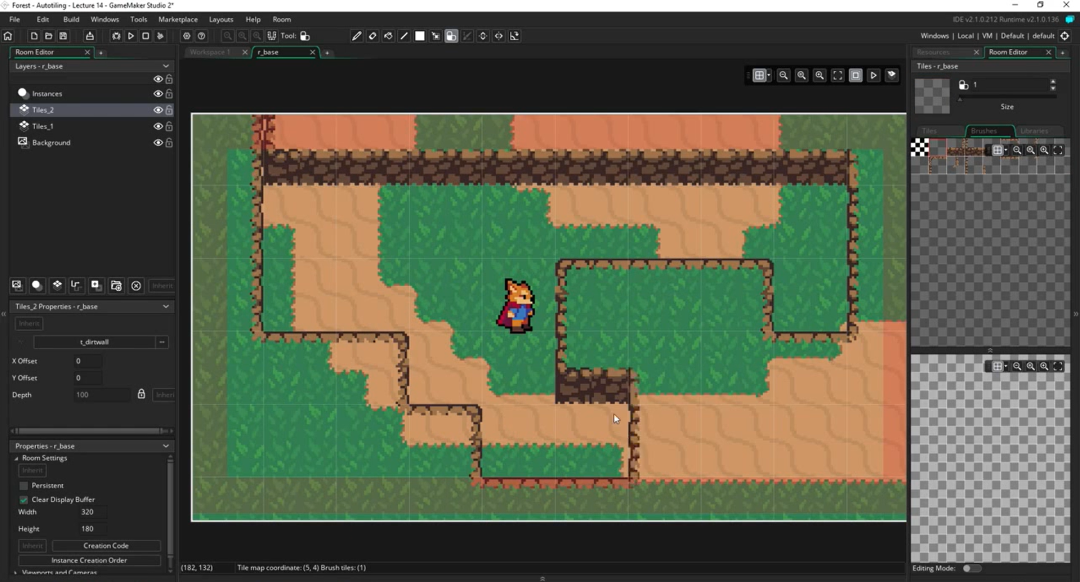Lock the Instances layer
1080x582 pixels.
(169, 94)
